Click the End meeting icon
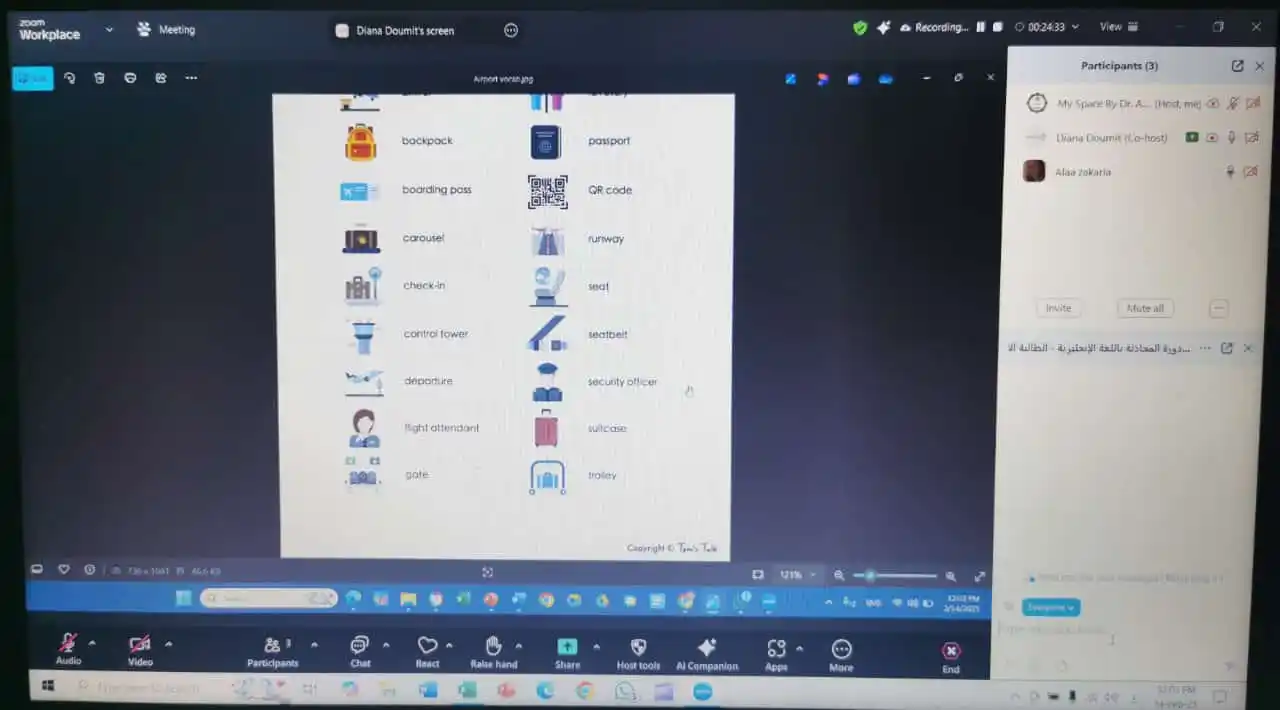Viewport: 1280px width, 710px height. point(951,651)
